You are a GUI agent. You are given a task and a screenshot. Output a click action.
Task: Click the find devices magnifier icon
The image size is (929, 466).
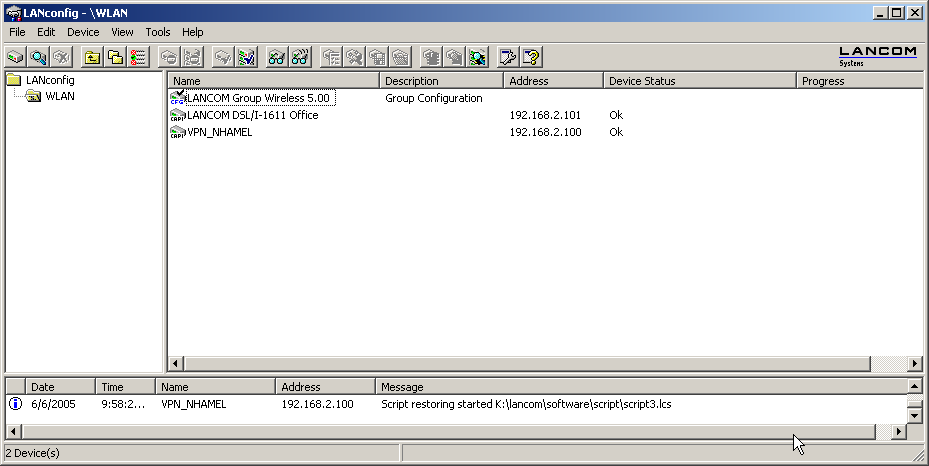[x=38, y=58]
